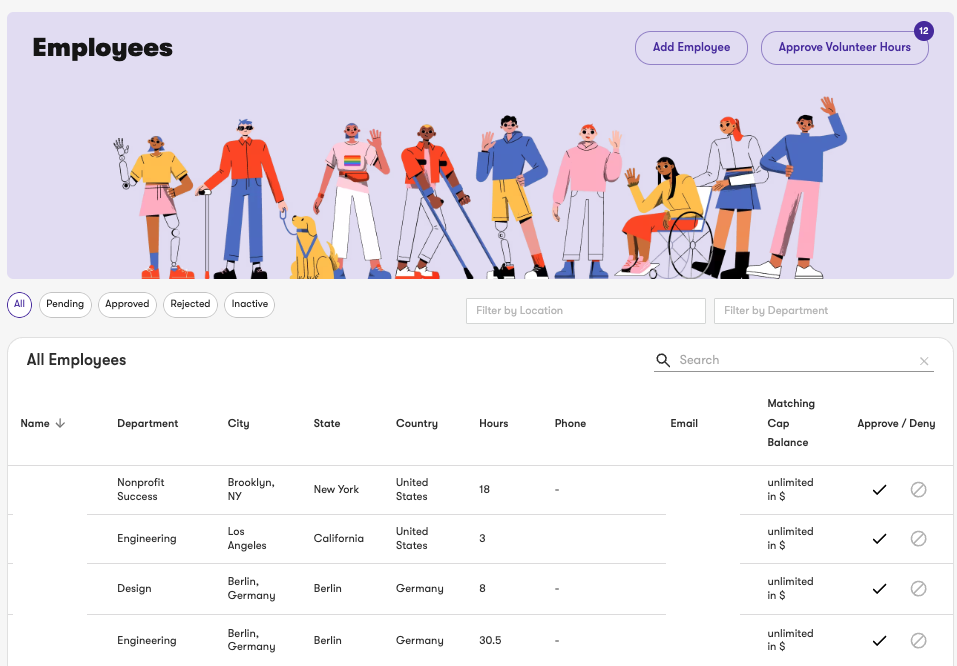Viewport: 957px width, 666px height.
Task: Click the Add Employee button
Action: tap(692, 48)
